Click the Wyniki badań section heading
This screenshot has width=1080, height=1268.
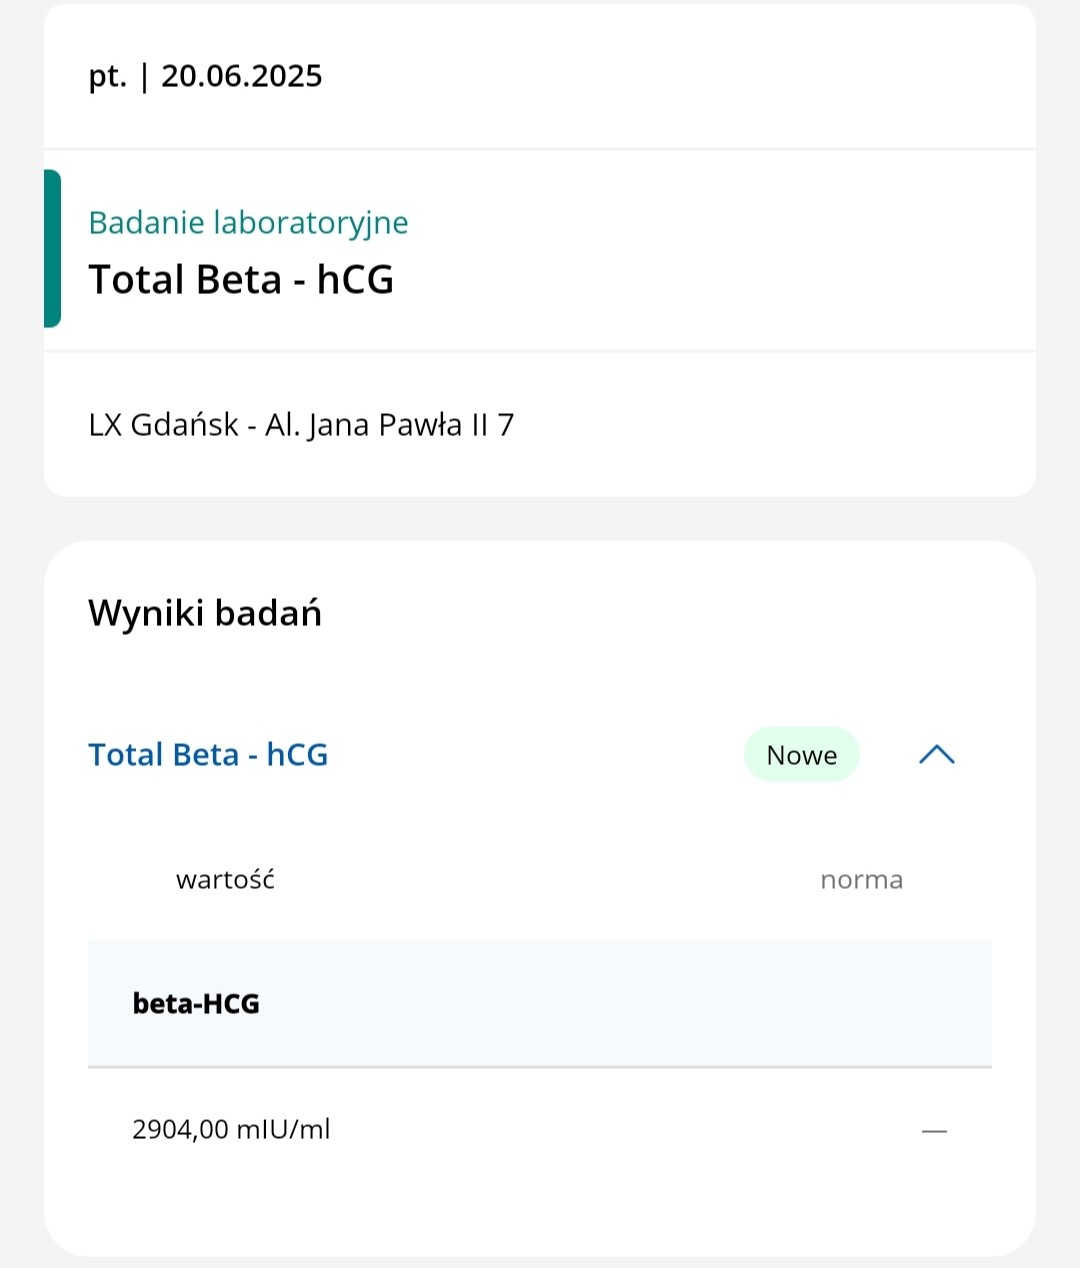tap(205, 613)
